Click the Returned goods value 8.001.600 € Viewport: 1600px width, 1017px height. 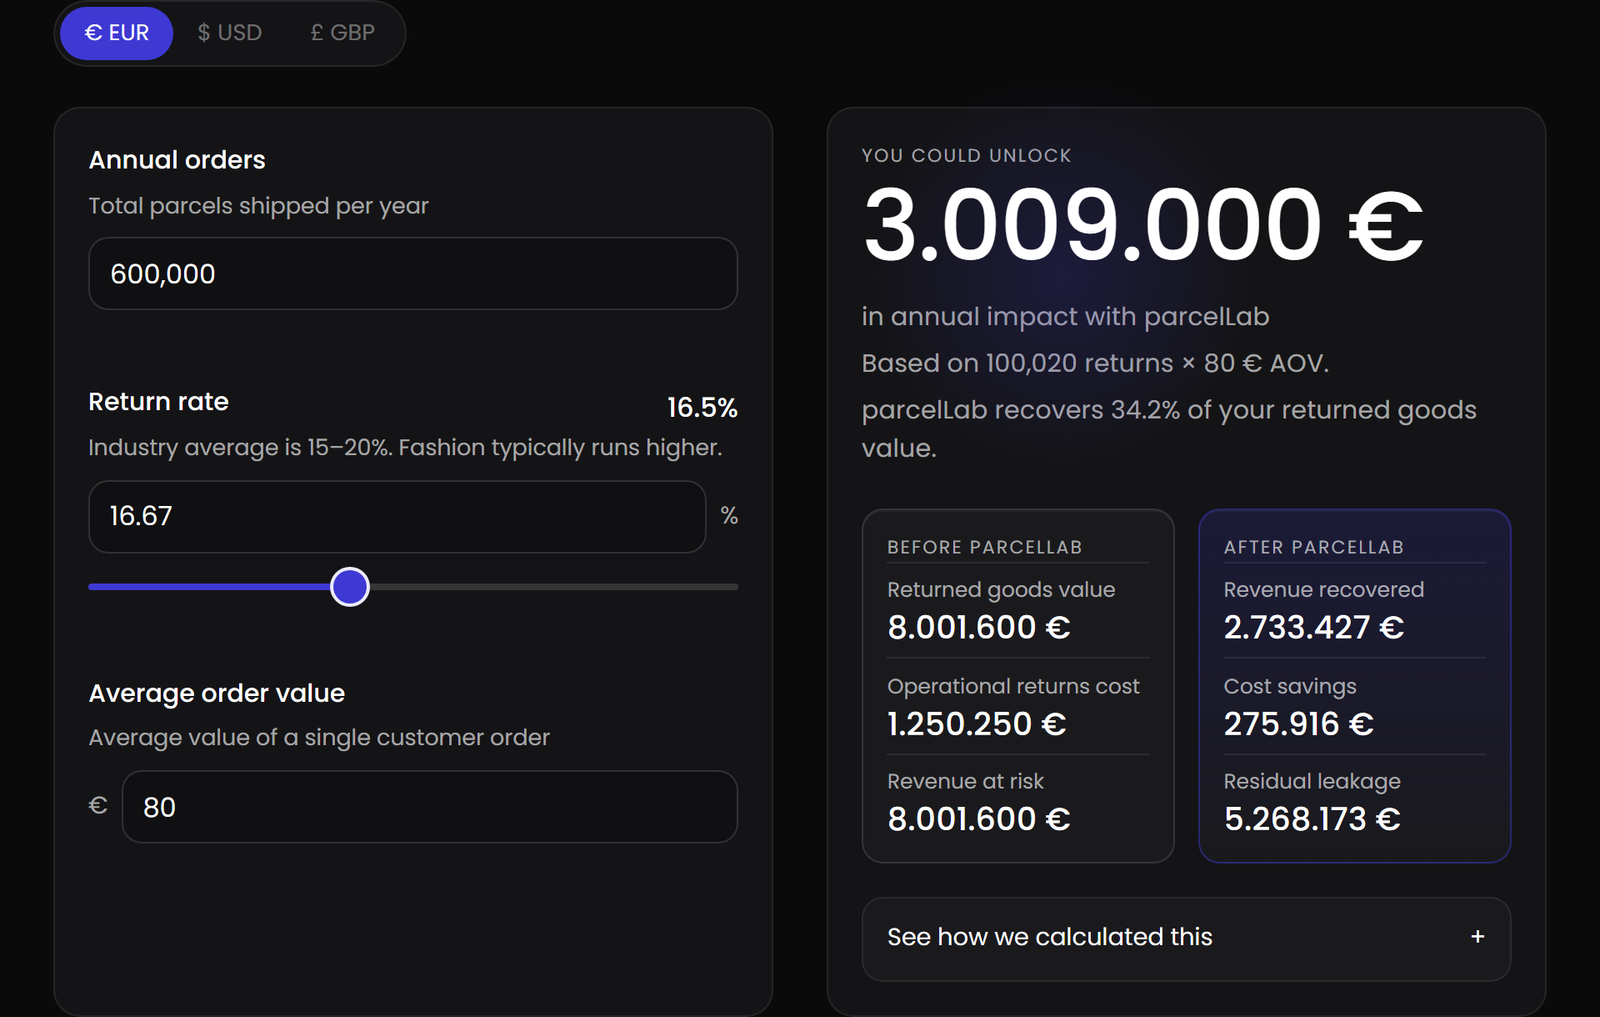tap(979, 627)
